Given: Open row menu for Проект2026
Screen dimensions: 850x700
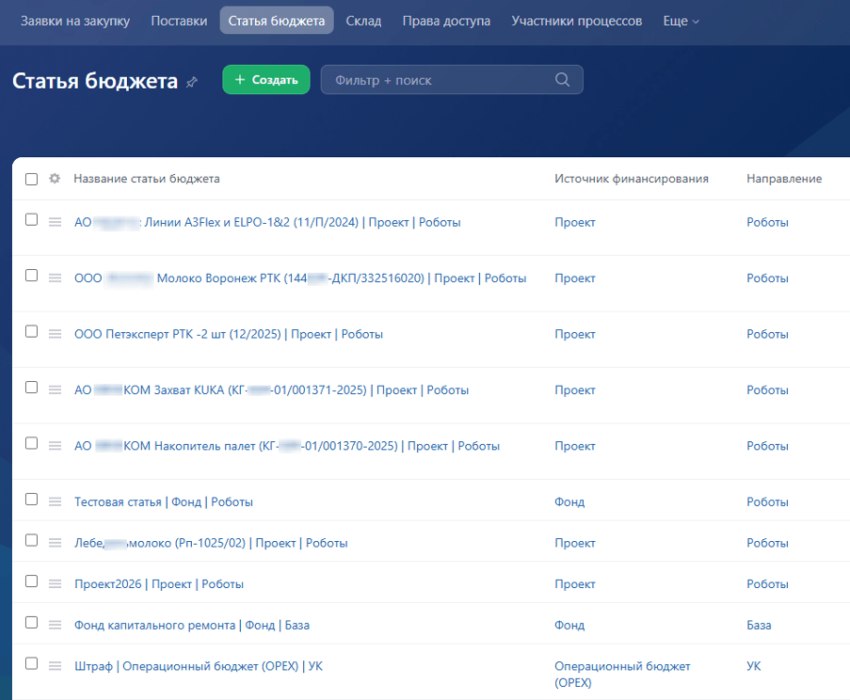Looking at the screenshot, I should click(55, 583).
